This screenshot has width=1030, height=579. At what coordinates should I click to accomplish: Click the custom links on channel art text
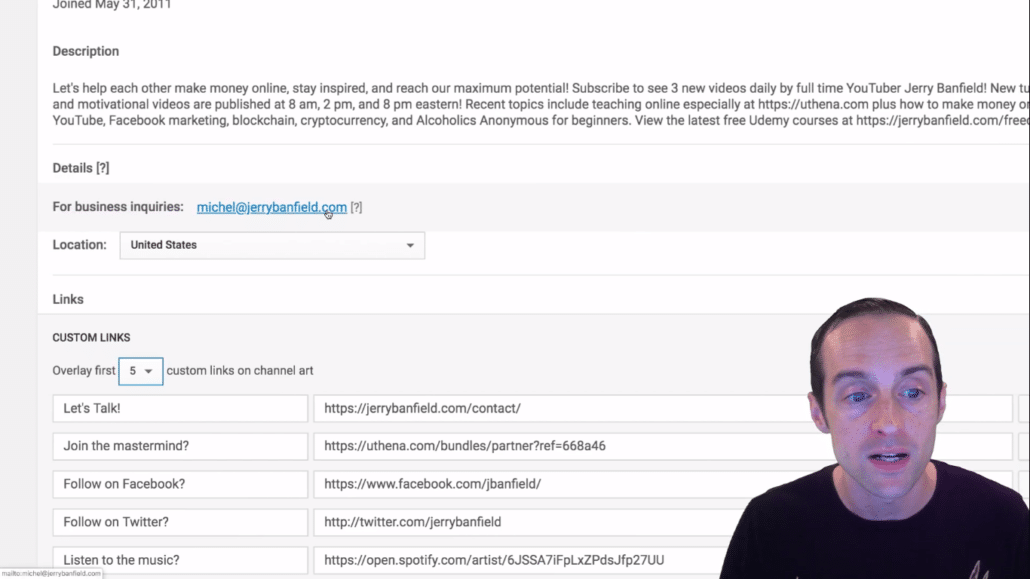[x=240, y=371]
